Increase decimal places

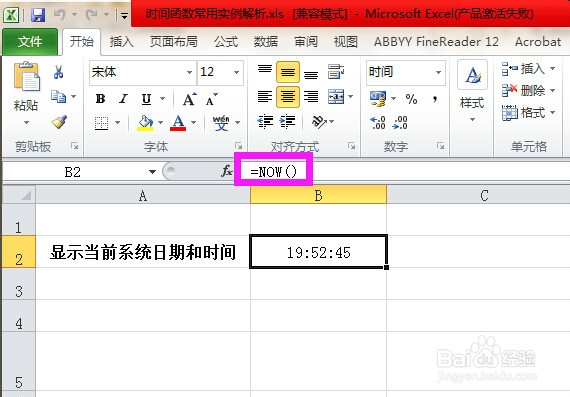(378, 123)
